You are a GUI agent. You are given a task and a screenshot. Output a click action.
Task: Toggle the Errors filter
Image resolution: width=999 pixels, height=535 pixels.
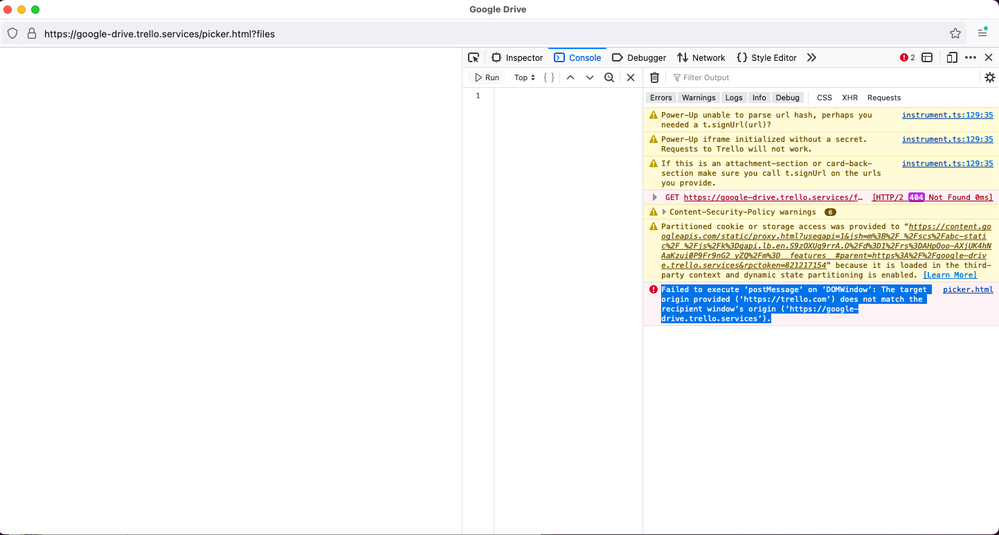[x=661, y=97]
